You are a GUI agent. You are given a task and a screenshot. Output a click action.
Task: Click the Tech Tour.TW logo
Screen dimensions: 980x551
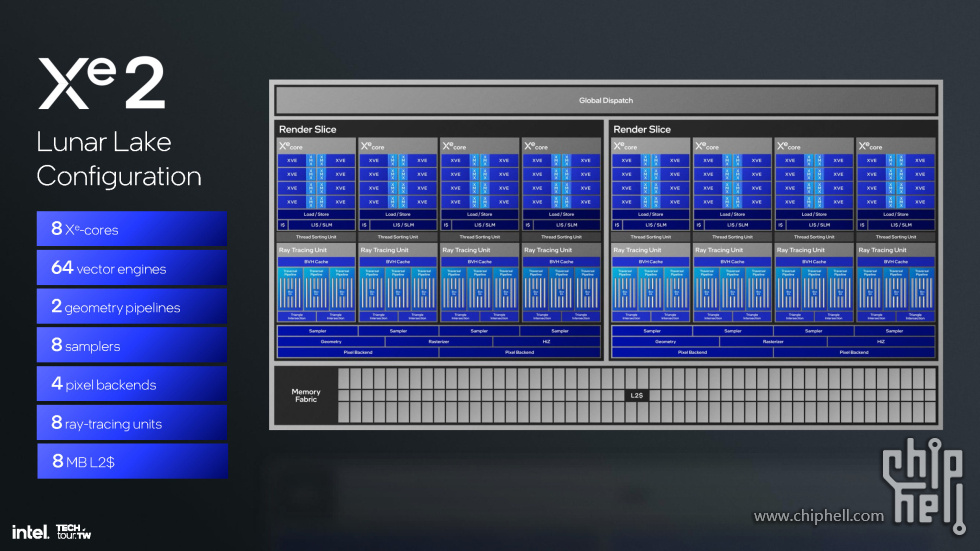(x=74, y=532)
